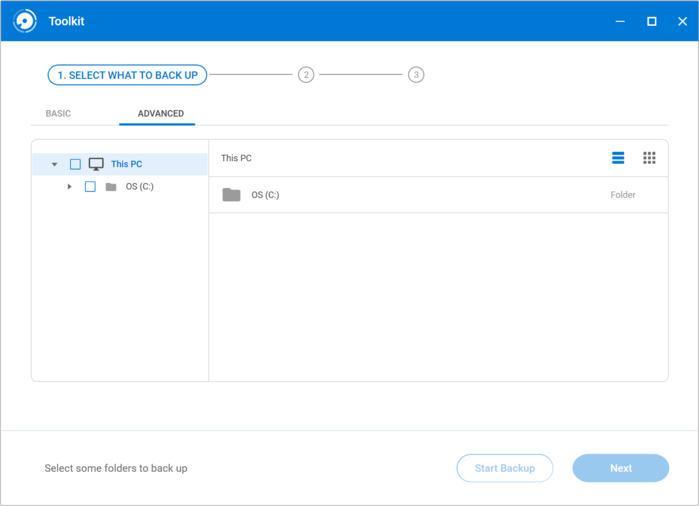Viewport: 699px width, 506px height.
Task: Go to step 3 circle
Action: click(x=416, y=75)
